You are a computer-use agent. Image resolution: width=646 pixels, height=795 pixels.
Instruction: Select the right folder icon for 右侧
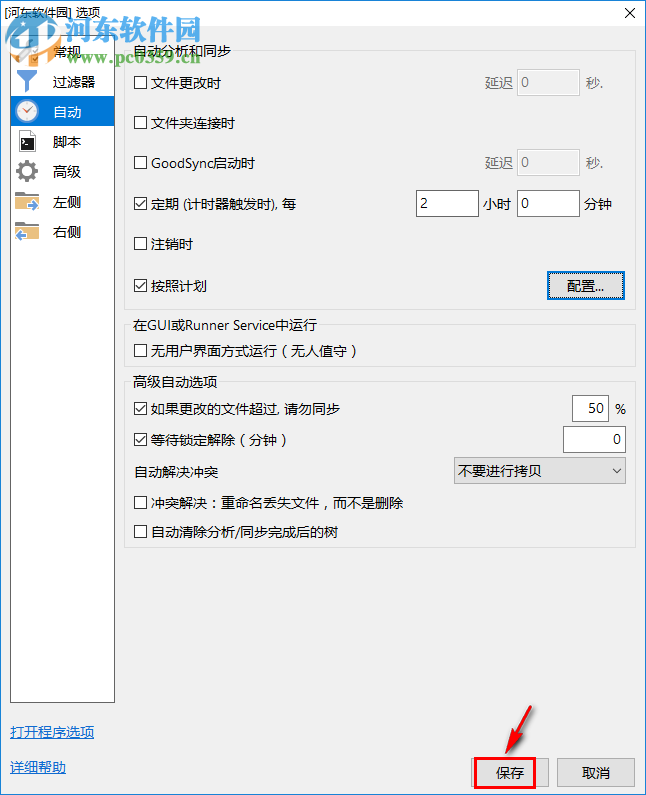tap(27, 231)
